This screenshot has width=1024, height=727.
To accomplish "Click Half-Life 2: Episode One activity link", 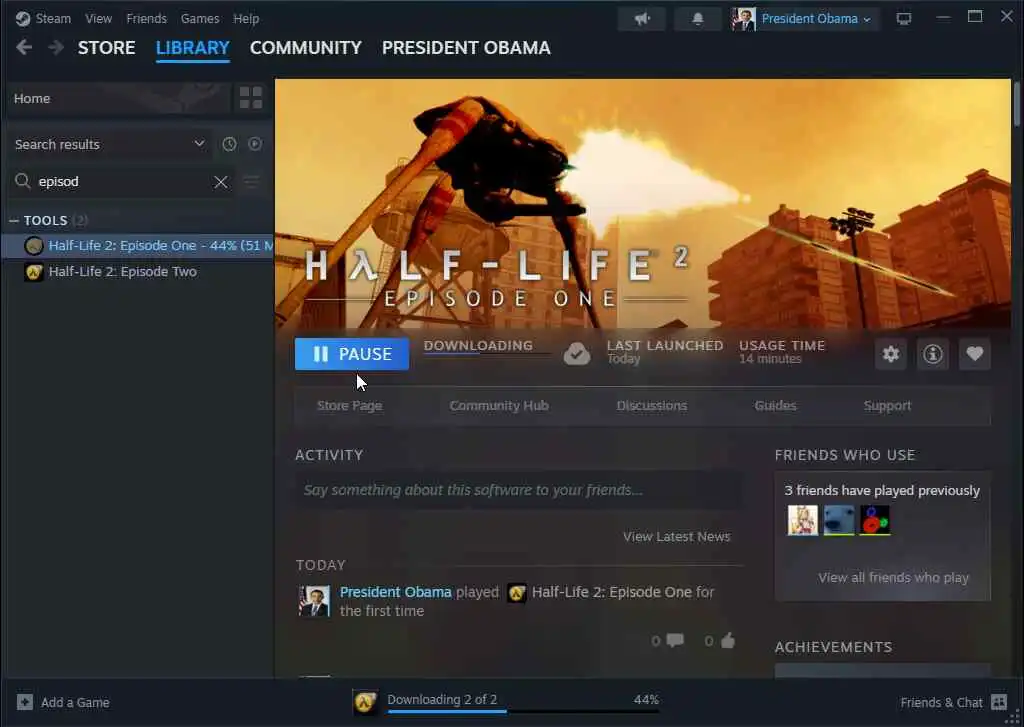I will coord(611,592).
